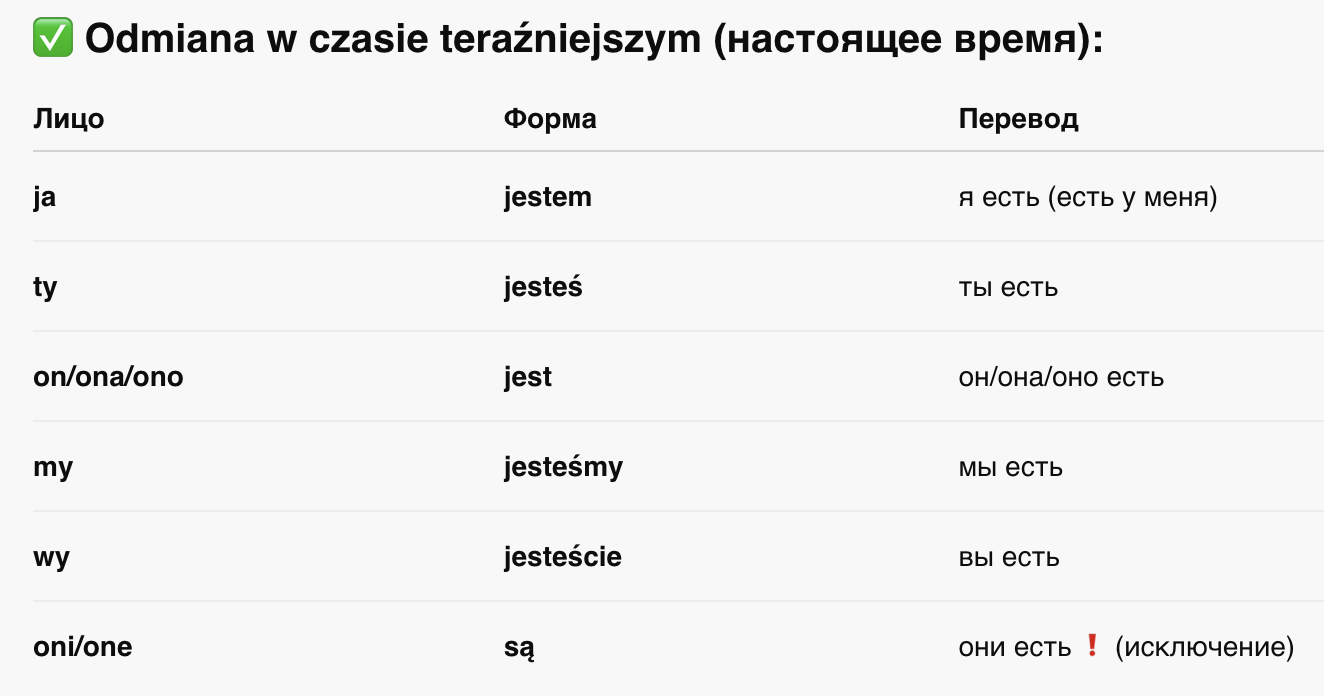
Task: Click the verb form 'jesteś'
Action: [543, 288]
